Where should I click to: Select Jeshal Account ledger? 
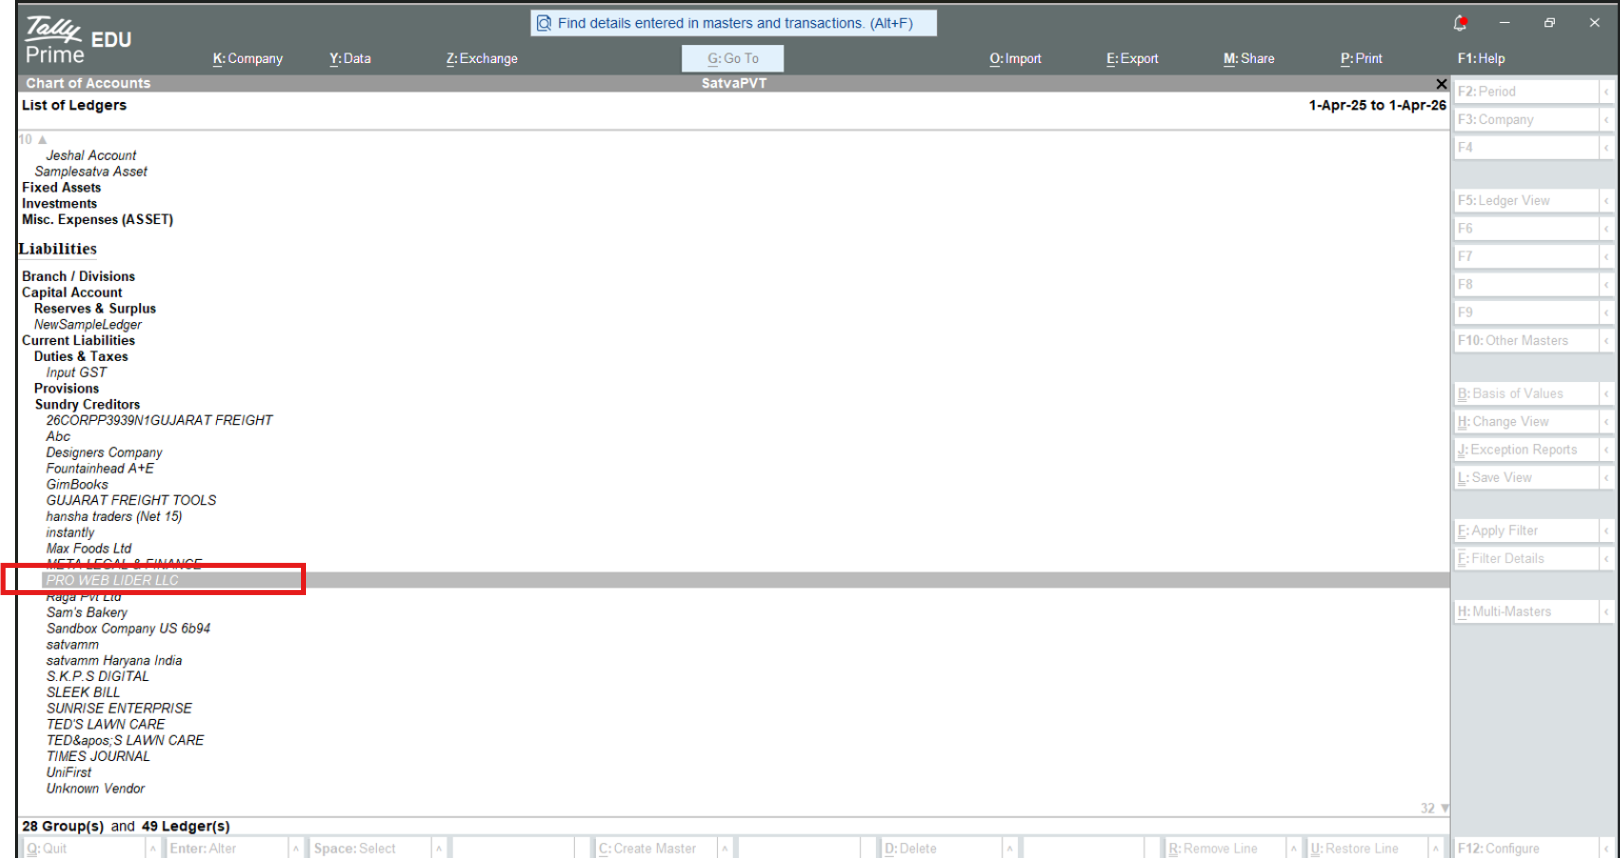tap(91, 156)
